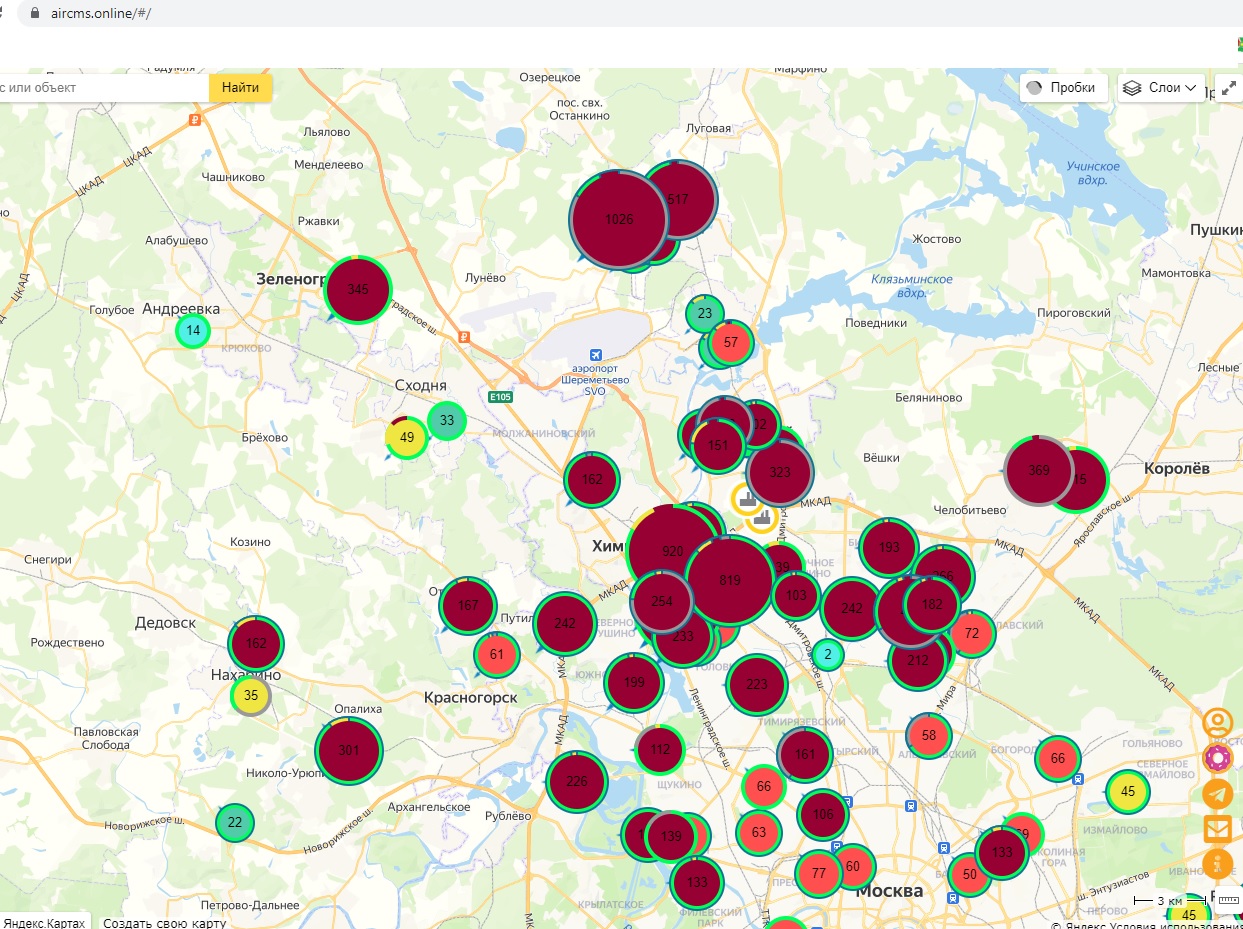Click the pink donut icon
Viewport: 1243px width, 929px height.
pyautogui.click(x=1217, y=758)
